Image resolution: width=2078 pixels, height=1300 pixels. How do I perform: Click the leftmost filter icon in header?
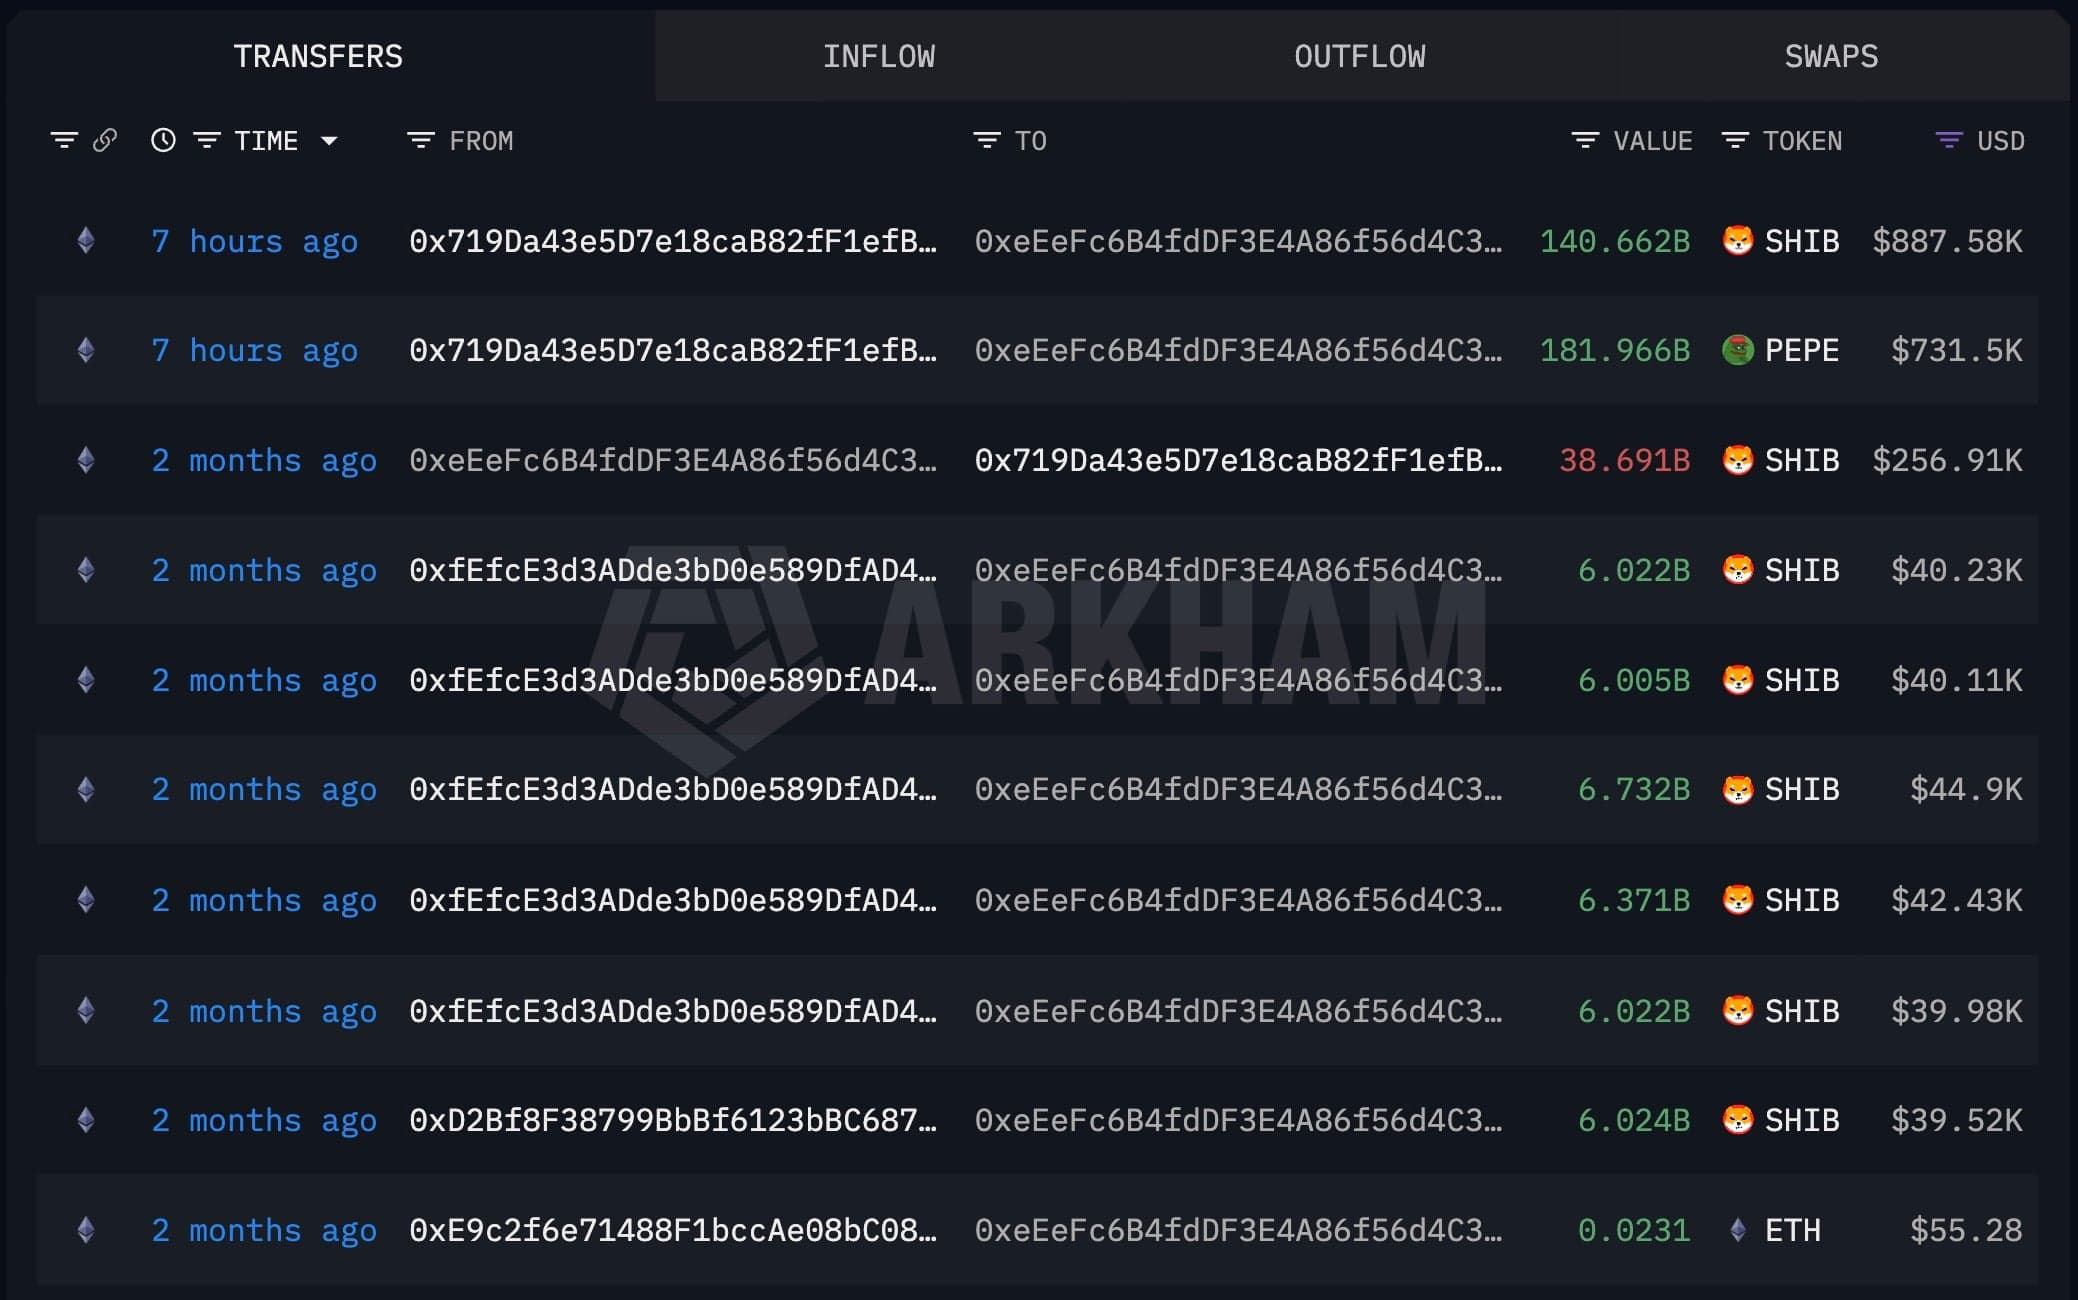(64, 141)
